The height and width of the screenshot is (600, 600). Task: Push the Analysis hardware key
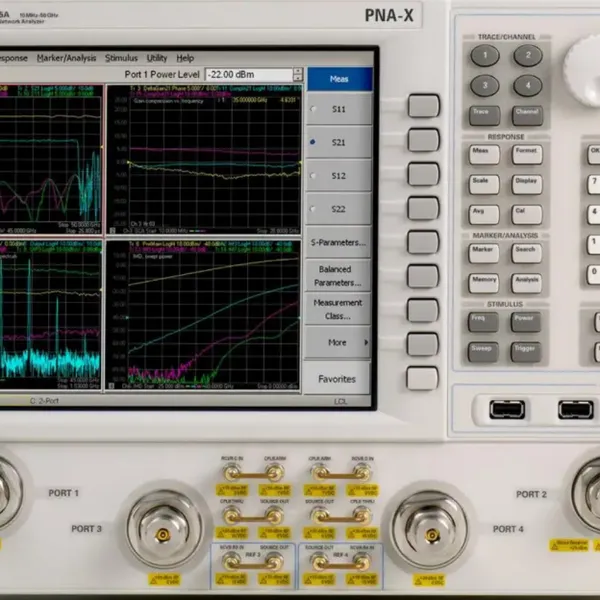point(527,284)
